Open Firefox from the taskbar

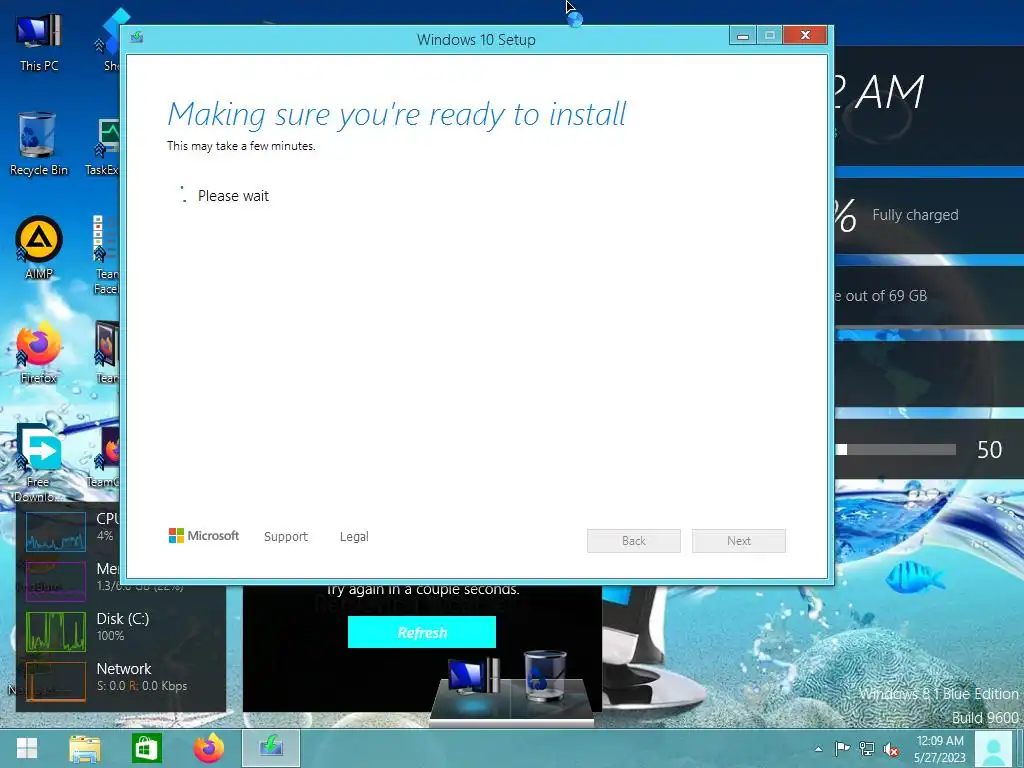click(x=208, y=748)
